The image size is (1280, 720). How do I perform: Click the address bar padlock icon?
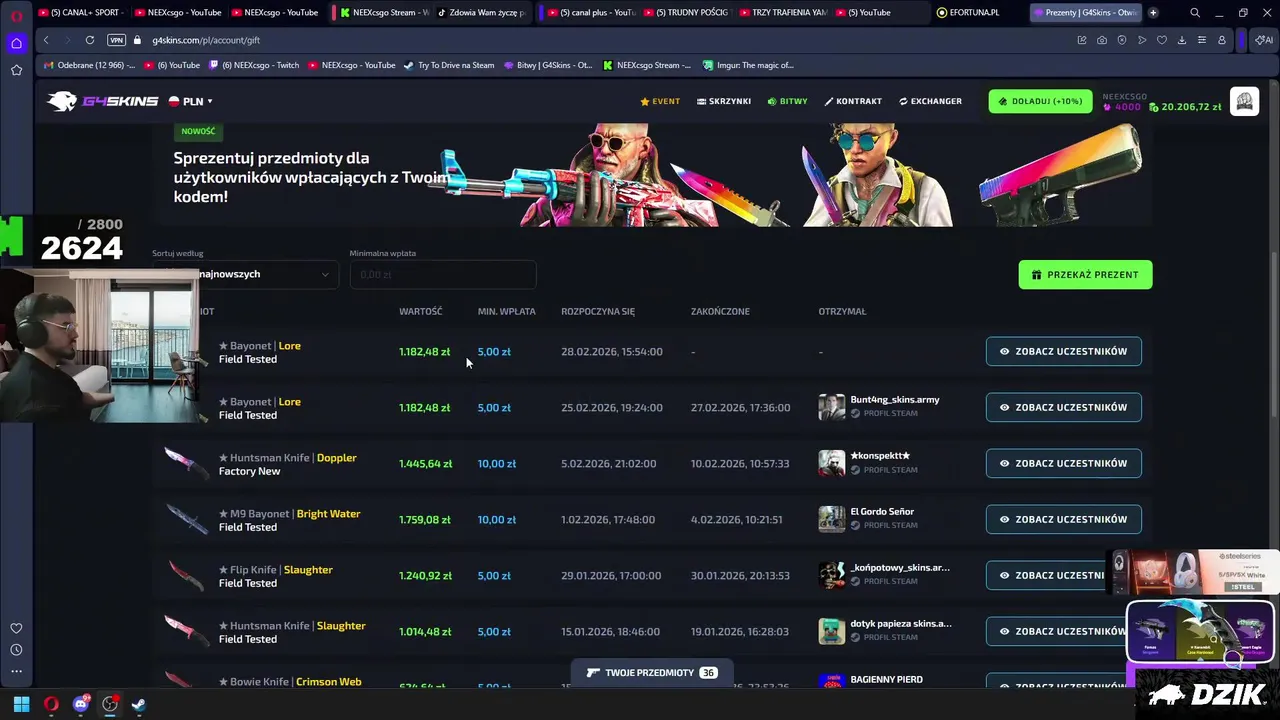pyautogui.click(x=138, y=40)
